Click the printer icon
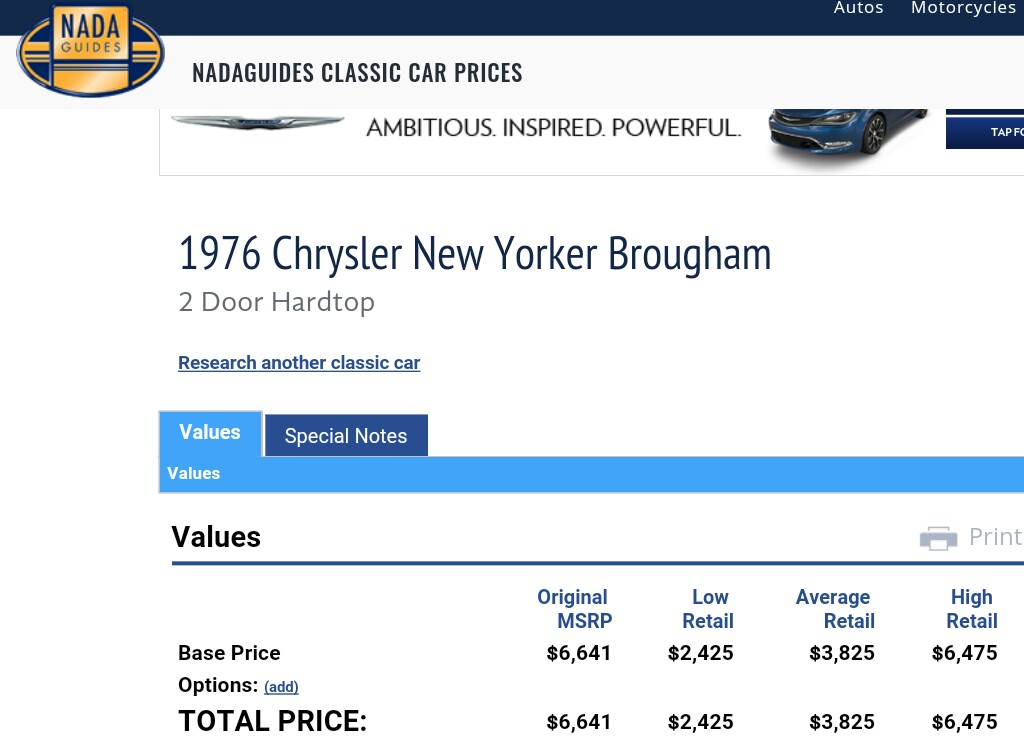This screenshot has width=1024, height=747. (938, 538)
